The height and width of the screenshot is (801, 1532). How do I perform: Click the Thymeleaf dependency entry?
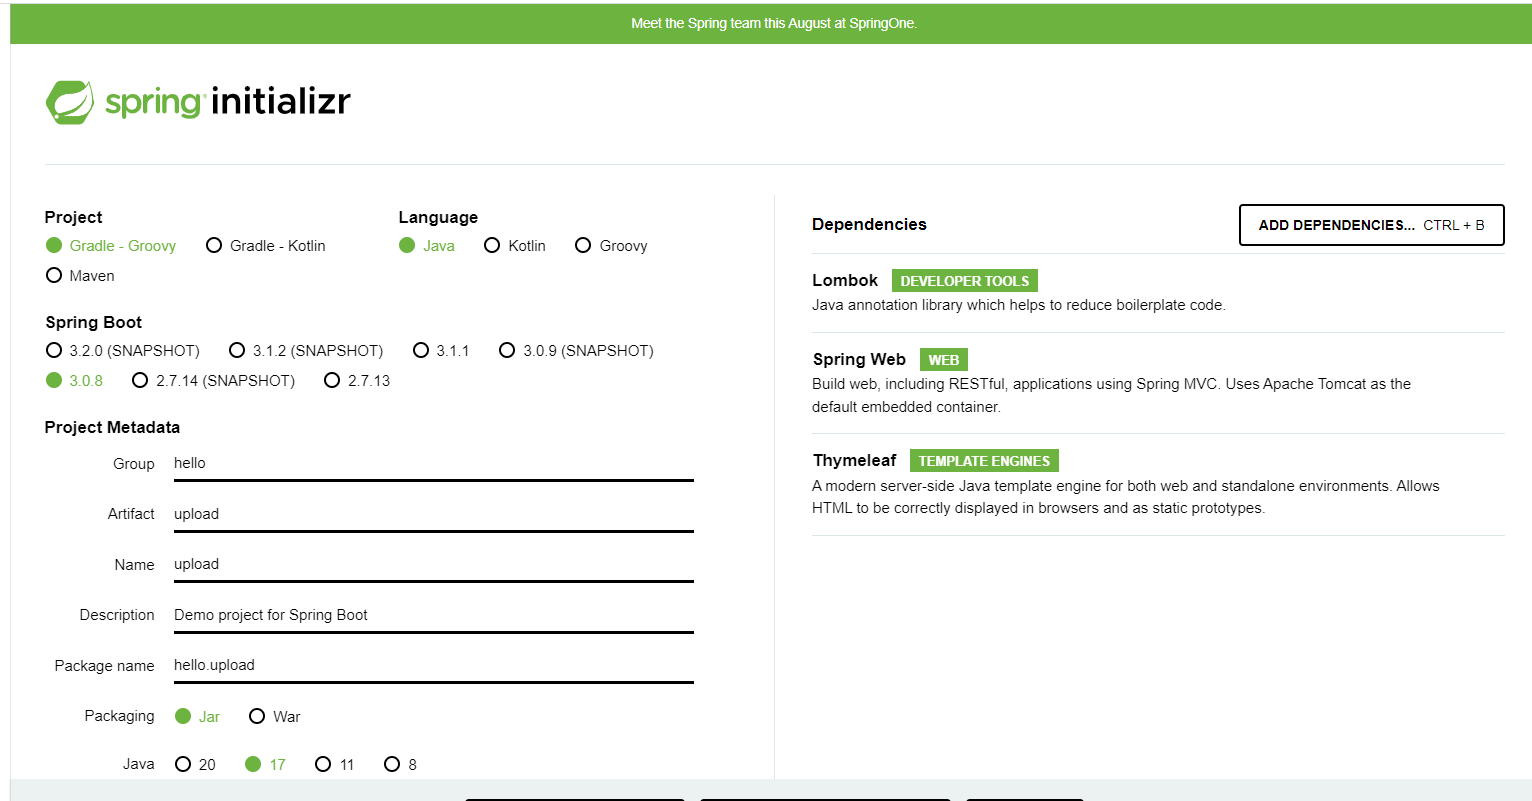(x=1158, y=484)
